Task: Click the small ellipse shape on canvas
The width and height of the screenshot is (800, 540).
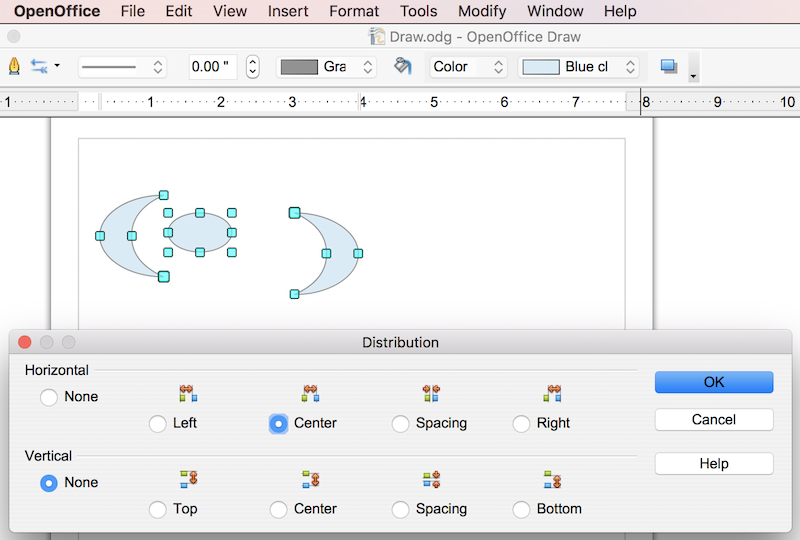Action: (x=200, y=233)
